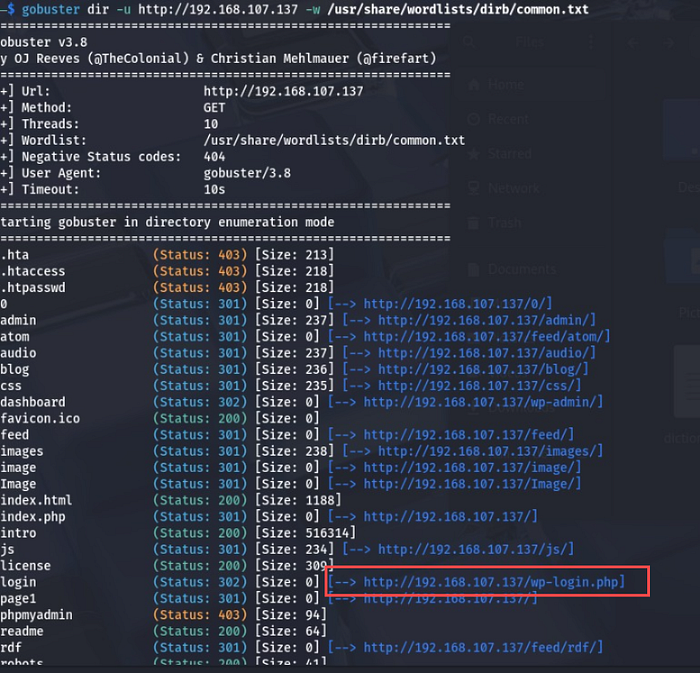Click the search icon in the Files window
The width and height of the screenshot is (700, 673).
tap(469, 42)
